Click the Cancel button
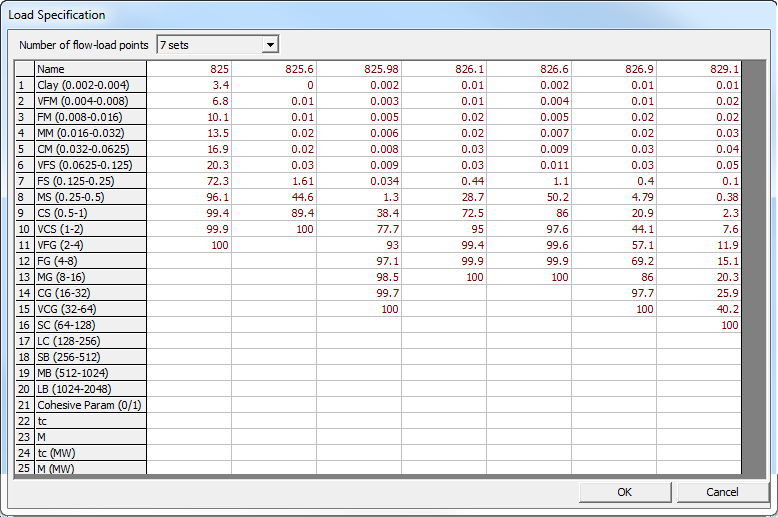 click(722, 492)
